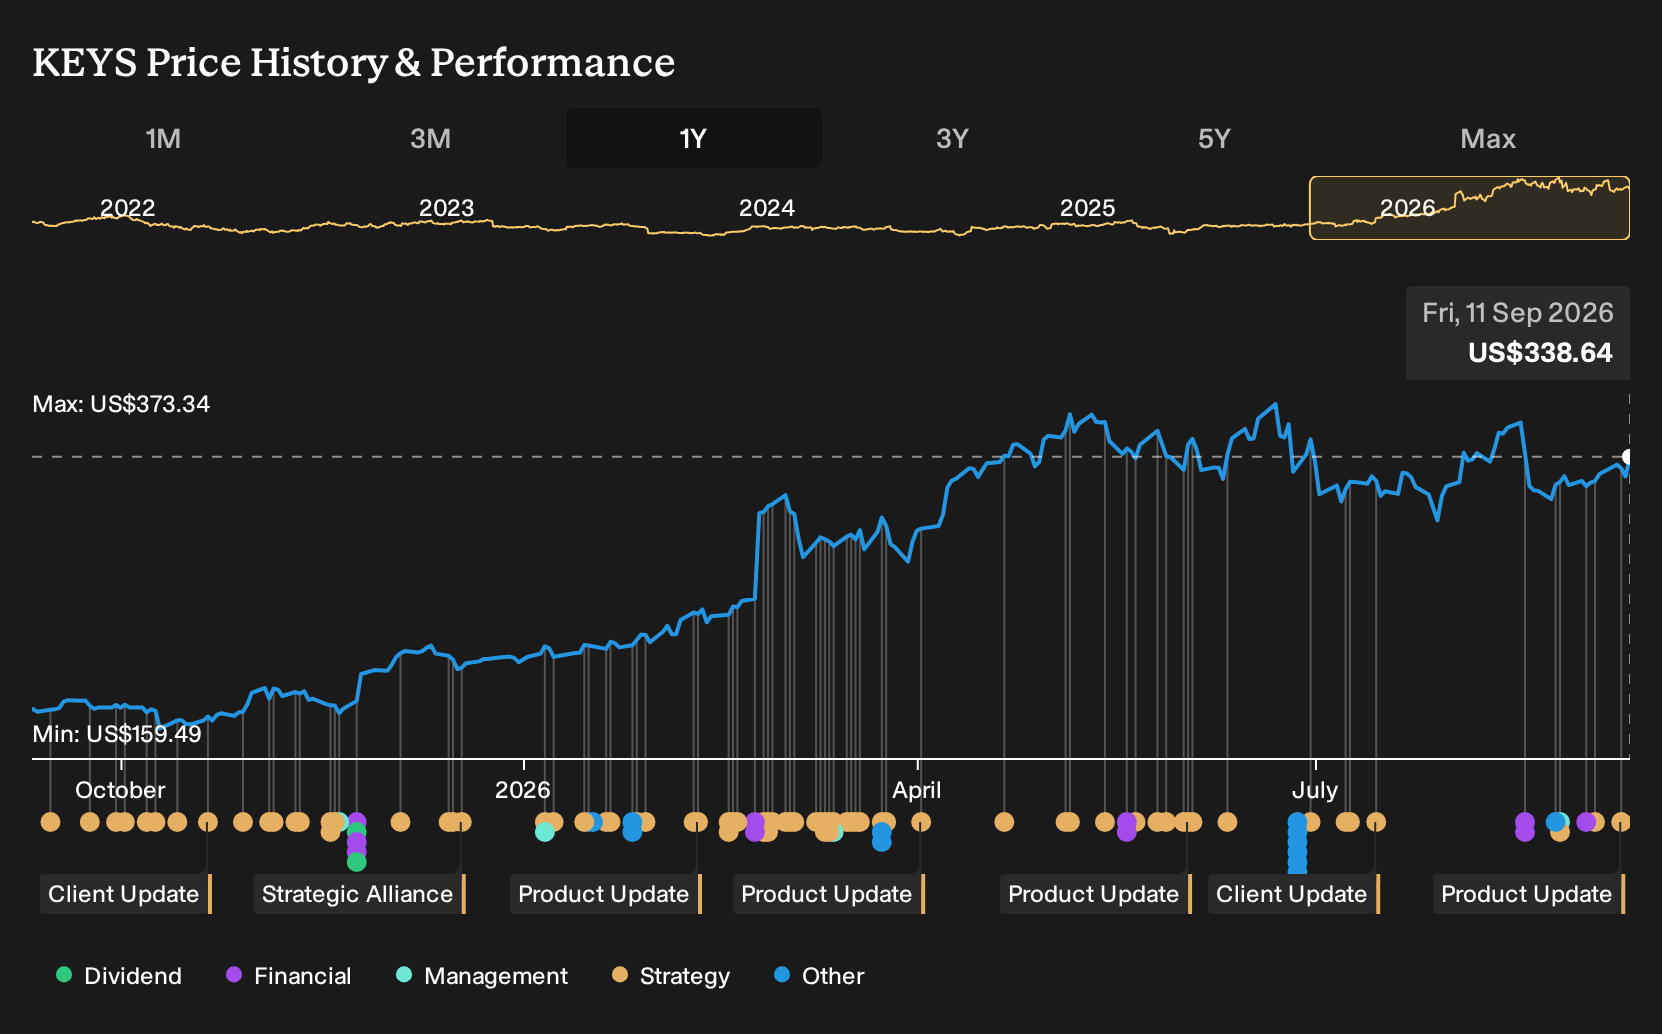Open Product Update label between April and July
This screenshot has width=1662, height=1034.
1095,894
